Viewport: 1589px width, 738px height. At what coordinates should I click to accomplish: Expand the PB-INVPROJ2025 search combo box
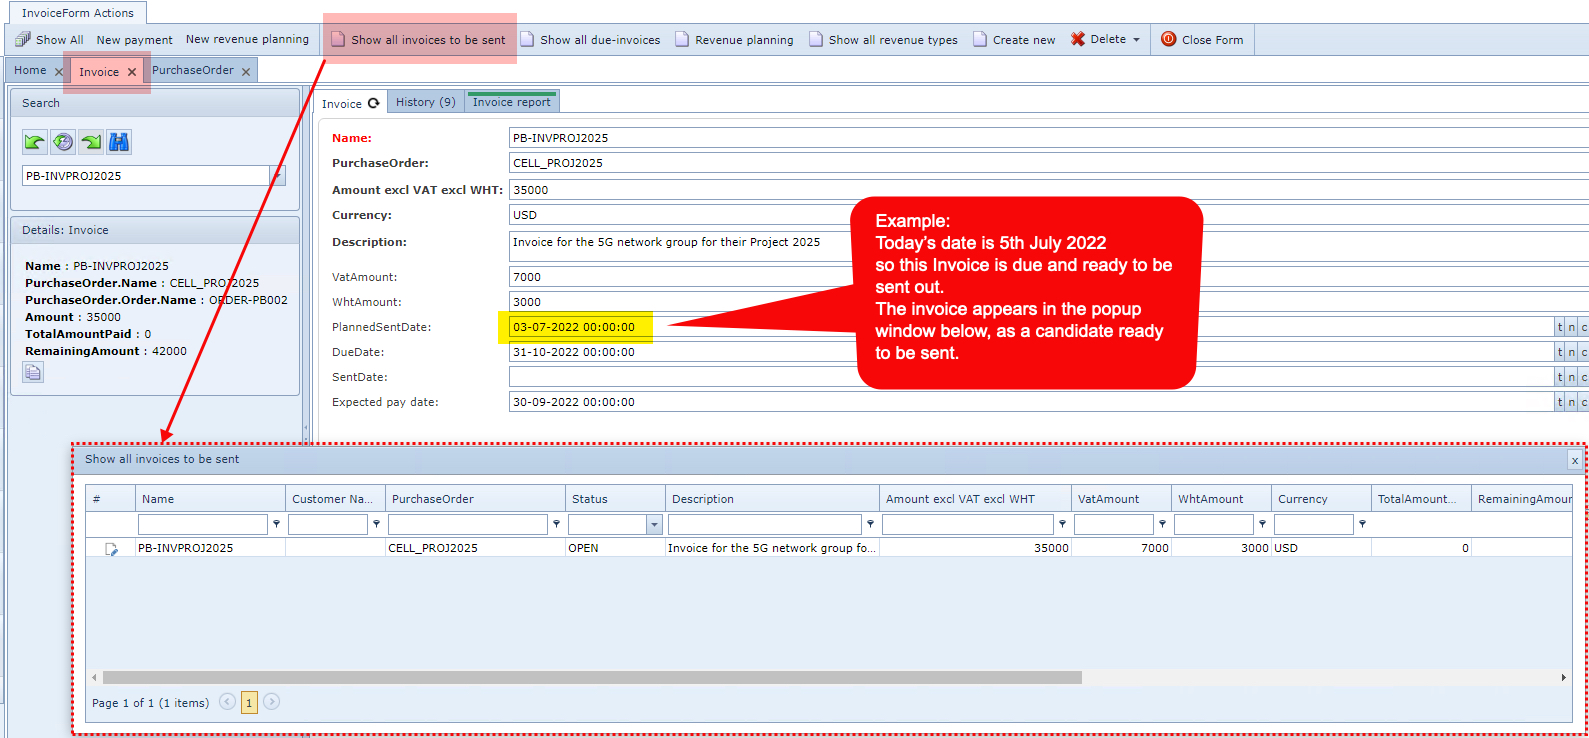click(x=278, y=176)
